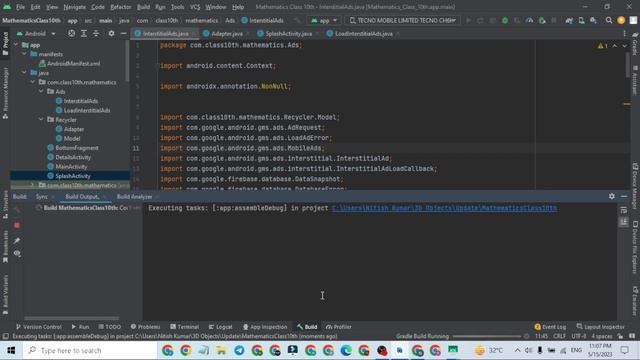Screen dimensions: 640x360
Task: Switch to Sync tab in Build panel
Action: 42,197
